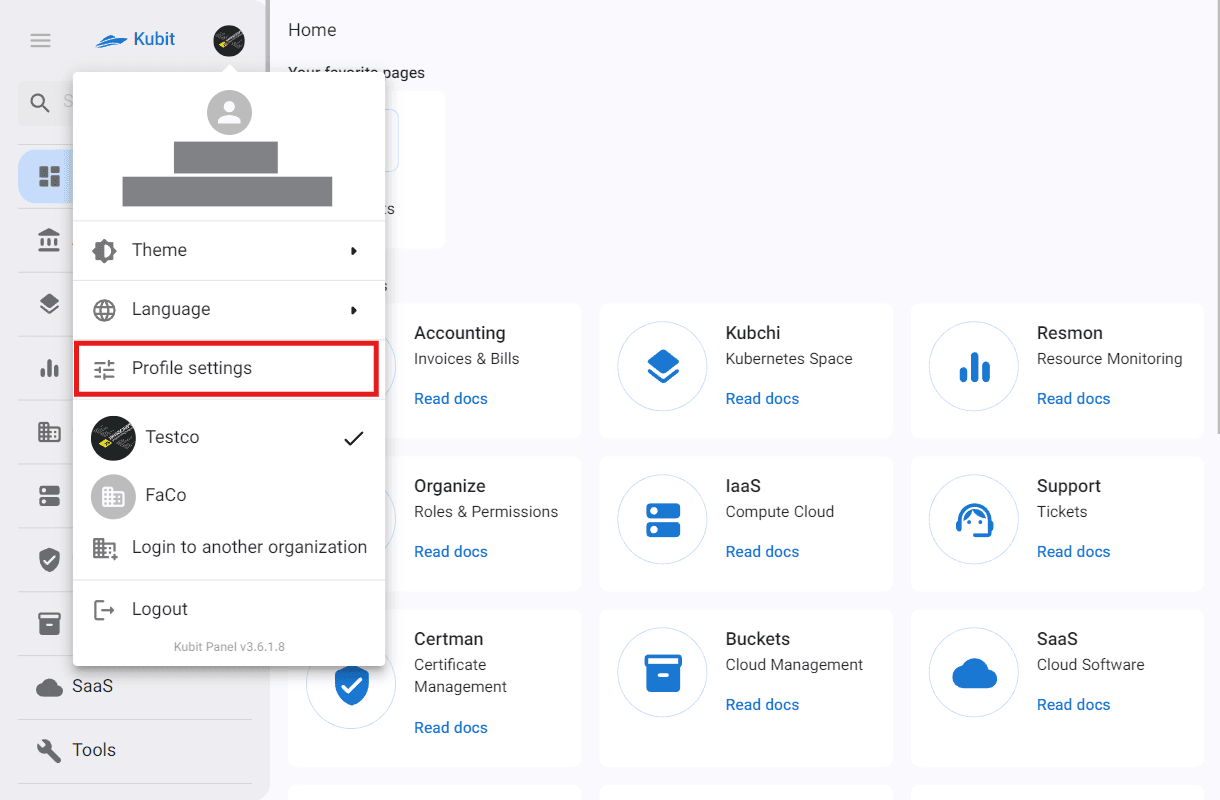The width and height of the screenshot is (1220, 800).
Task: Choose Login to another organization
Action: (x=229, y=548)
